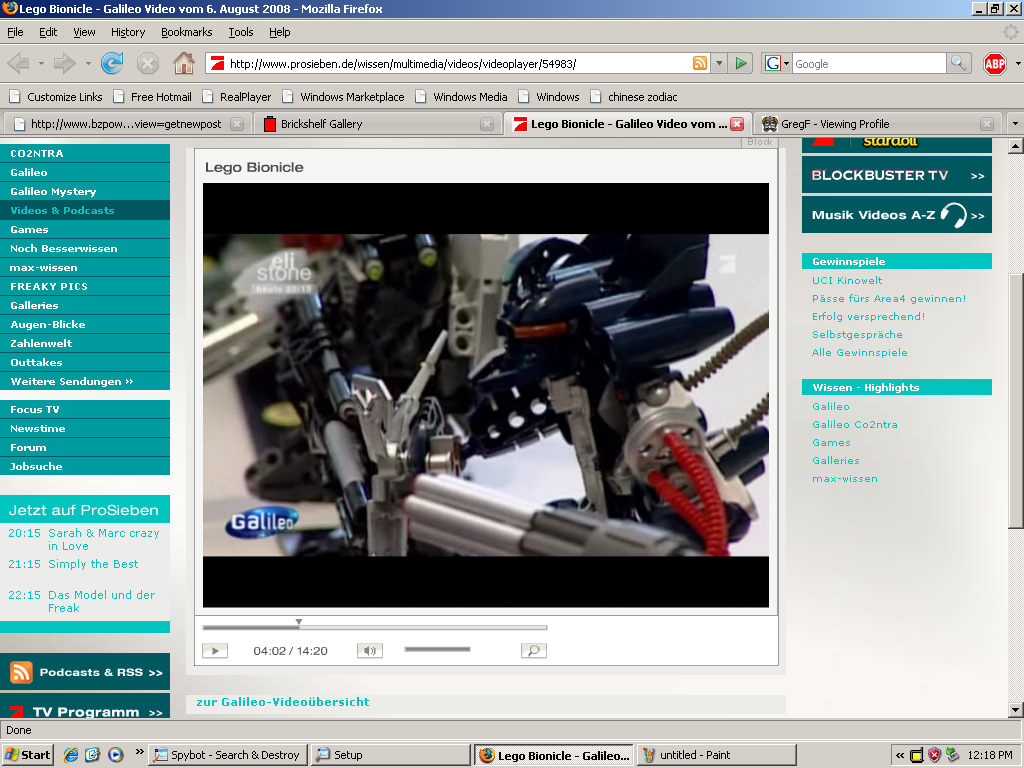Mute video with the speaker button
The image size is (1024, 768).
pos(370,650)
